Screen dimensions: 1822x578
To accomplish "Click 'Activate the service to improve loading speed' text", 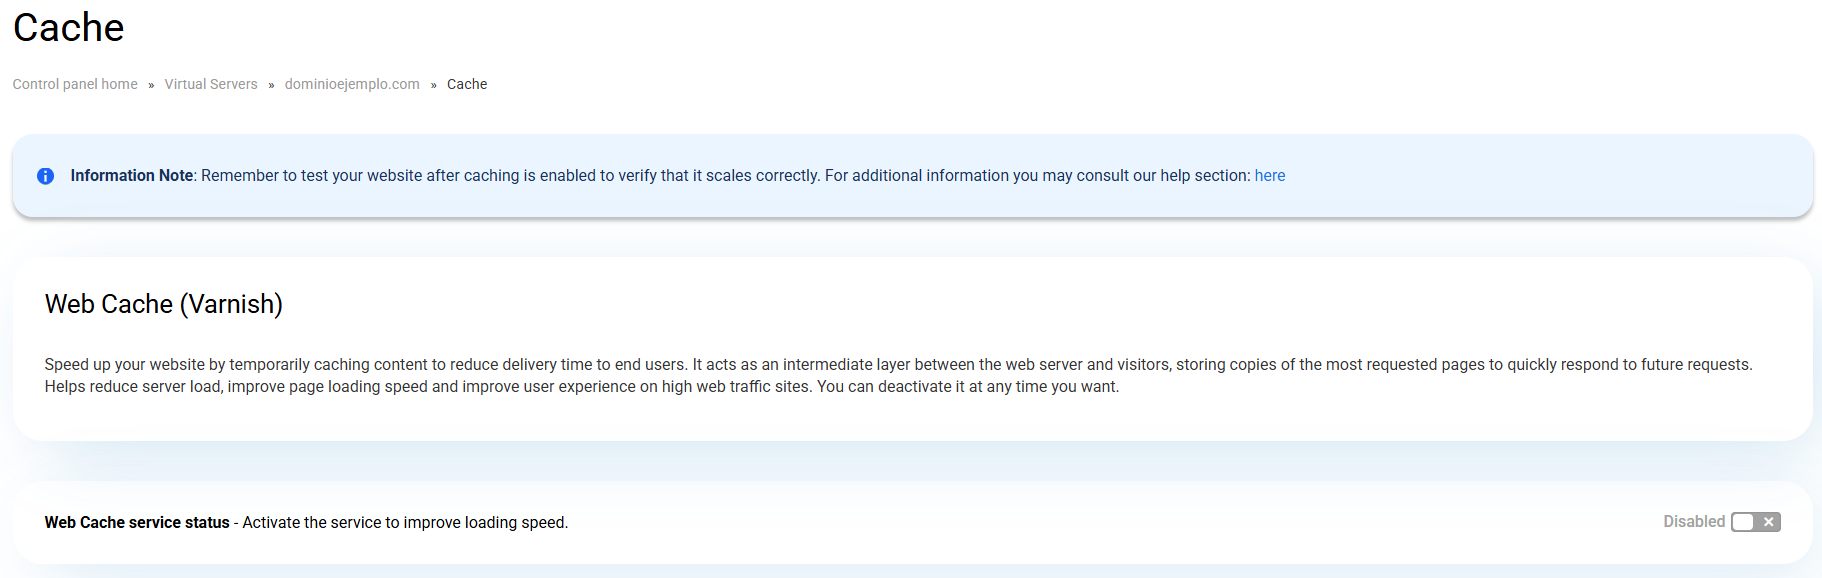I will 405,523.
